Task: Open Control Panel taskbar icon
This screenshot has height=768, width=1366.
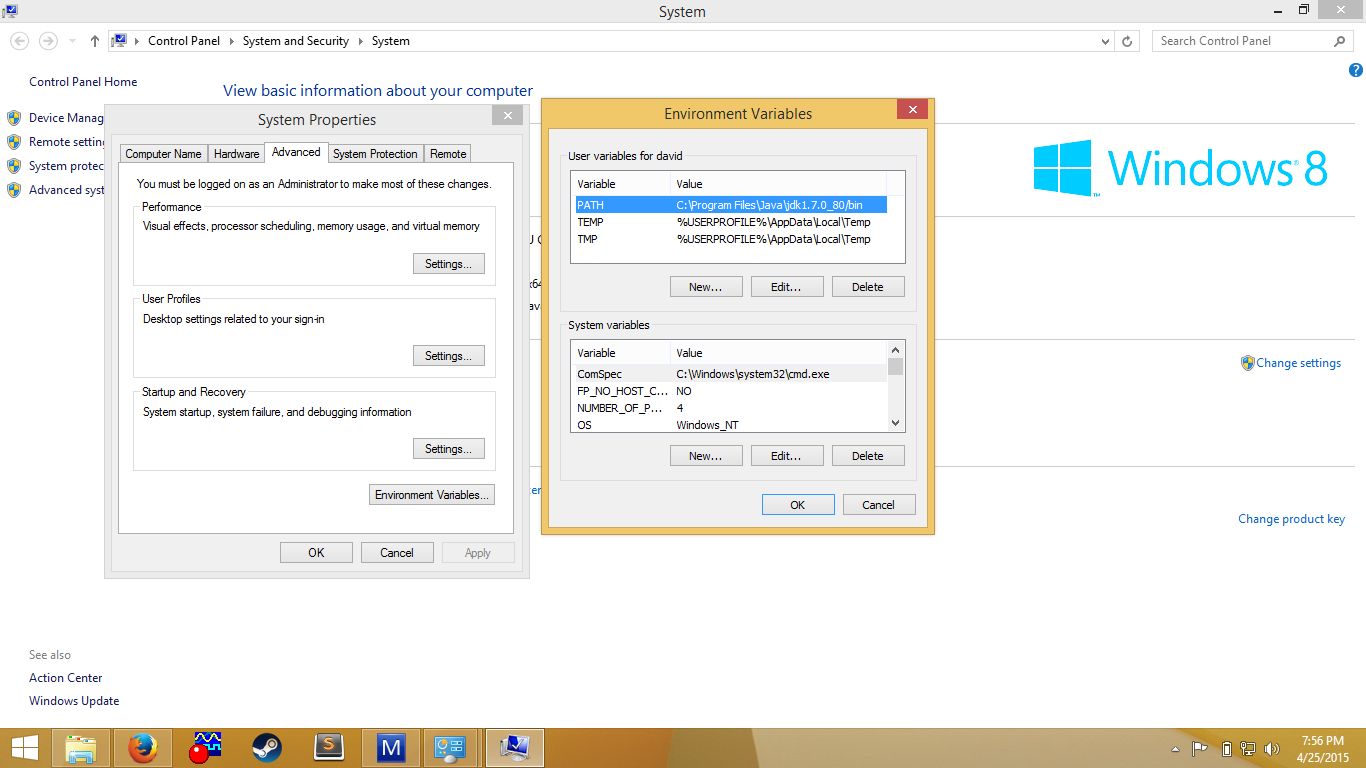Action: [x=451, y=748]
